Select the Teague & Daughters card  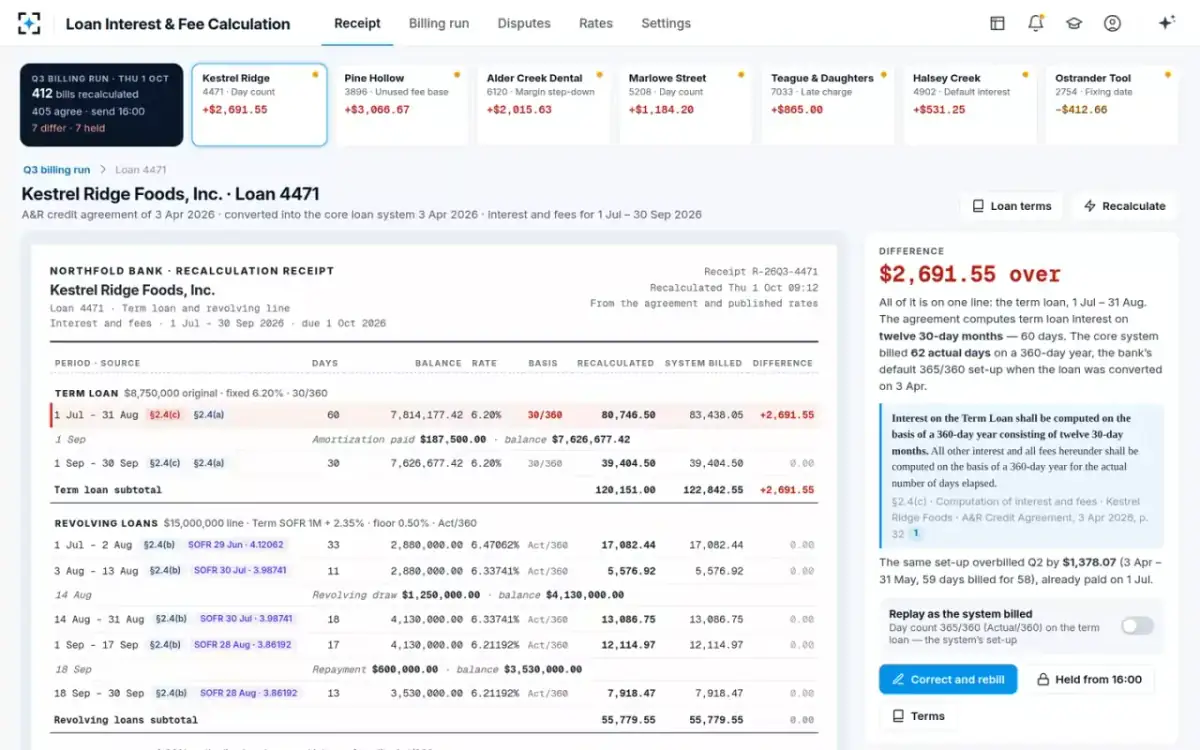click(x=827, y=106)
